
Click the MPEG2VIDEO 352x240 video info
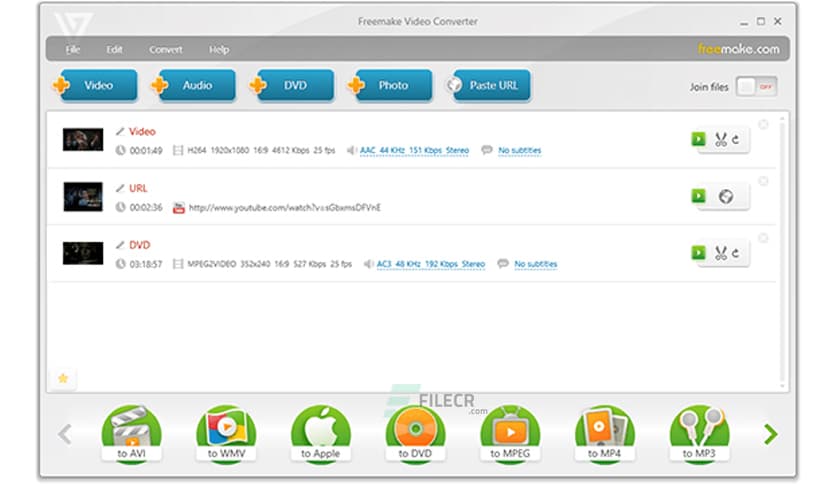coord(269,264)
